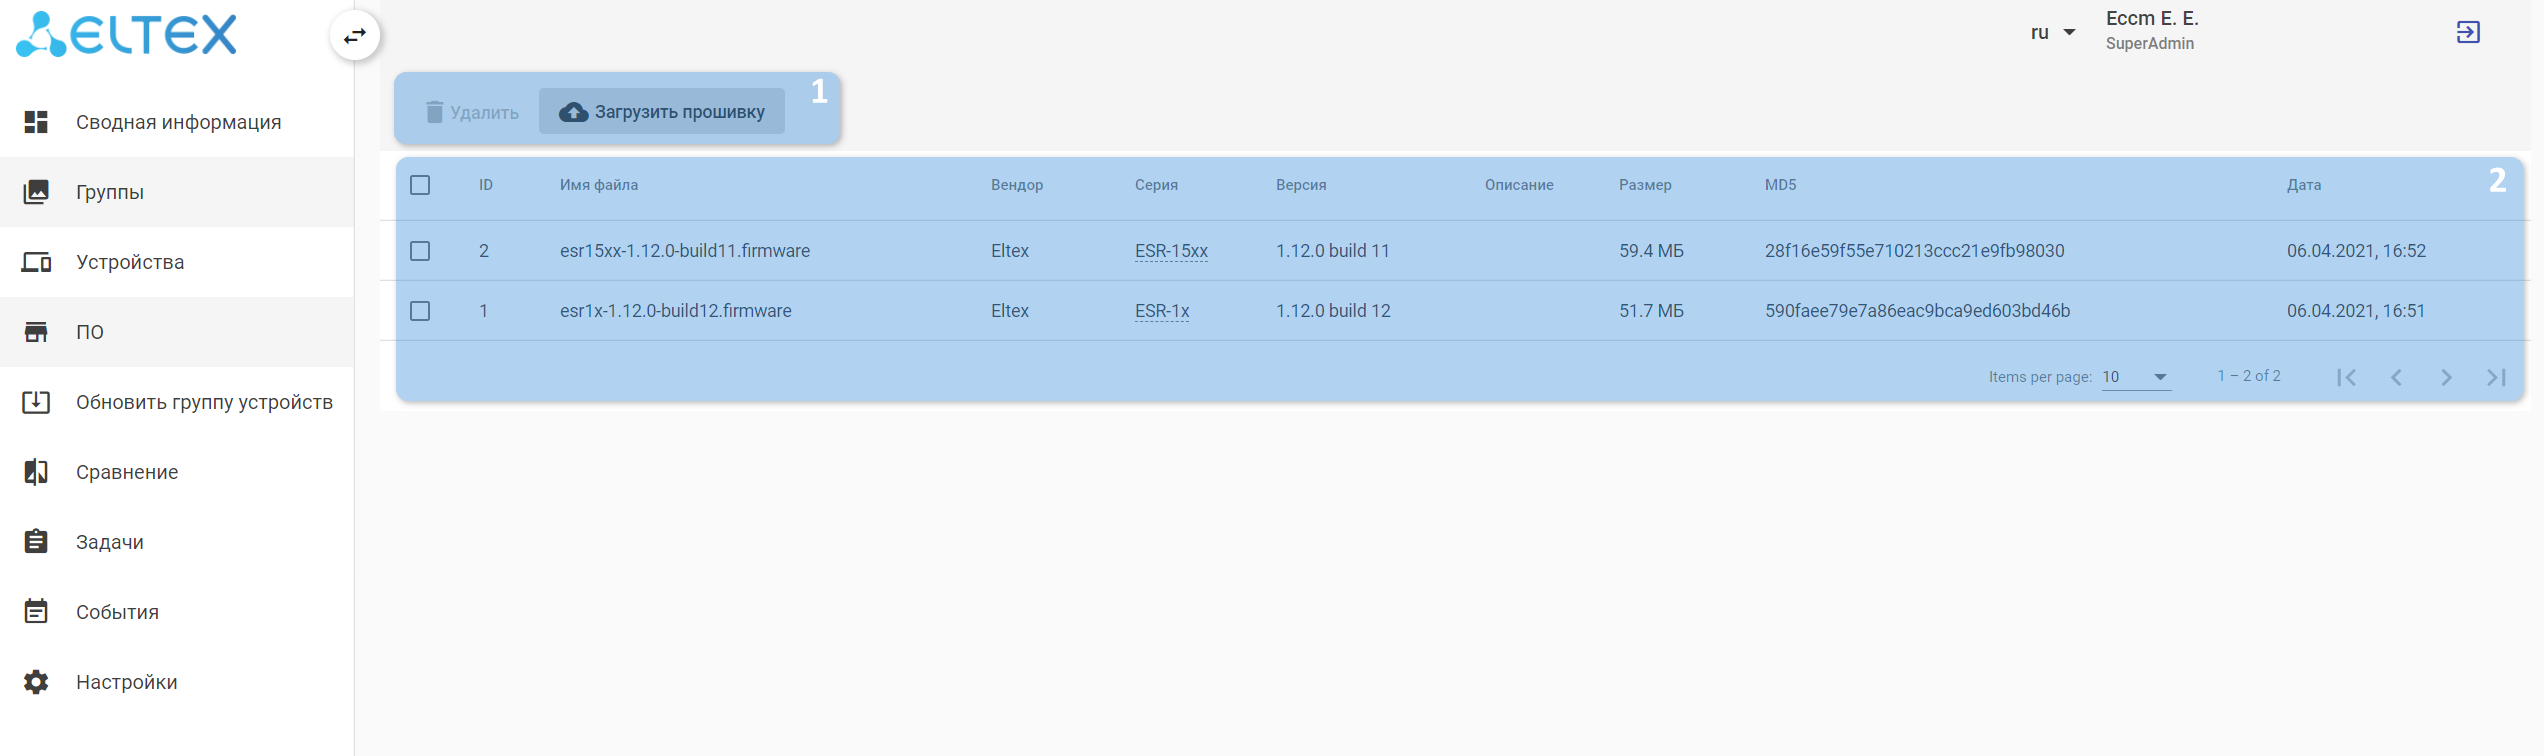Click the Eltex logo
The image size is (2544, 756).
pyautogui.click(x=127, y=34)
